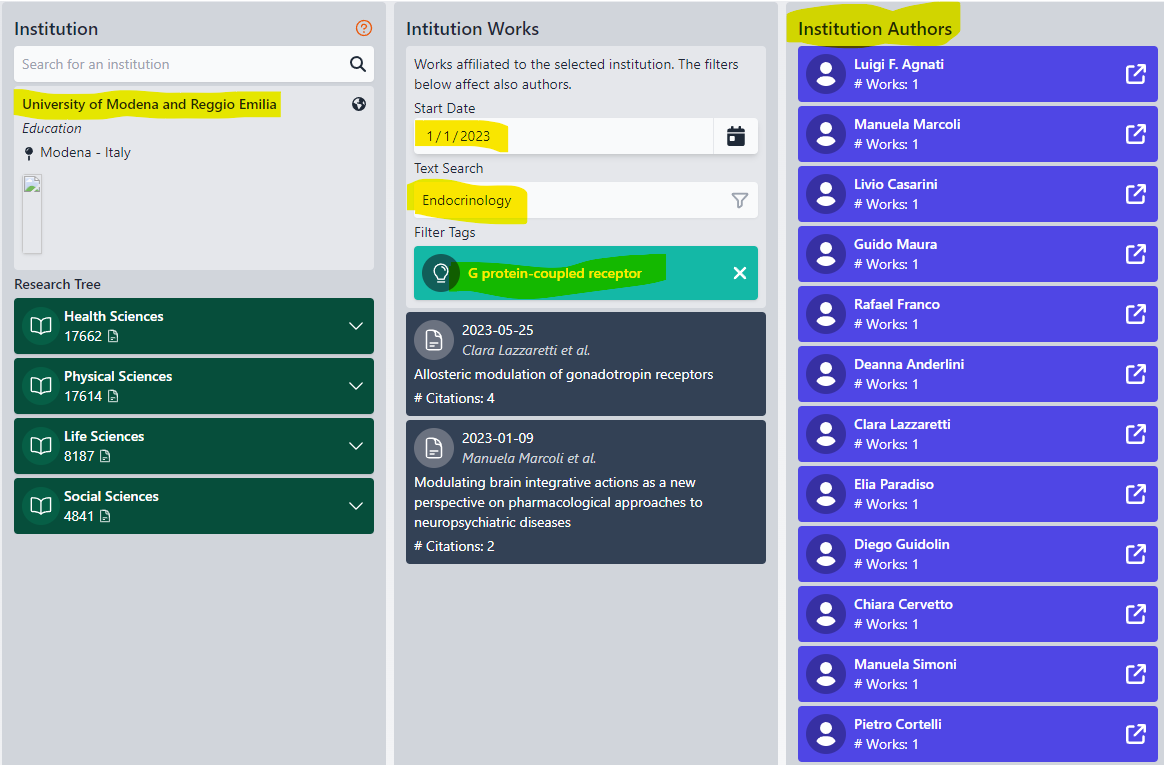Click document icon of 2023-01-09 work
This screenshot has height=765, width=1164.
(434, 448)
